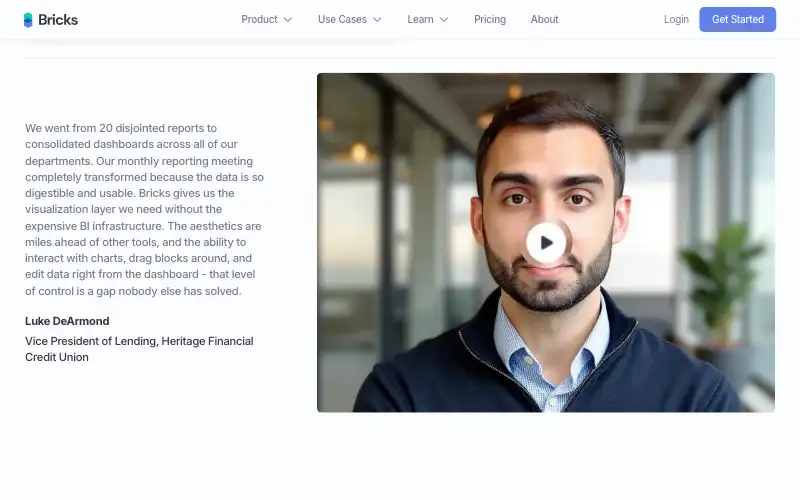Click the Bricks logo icon
The image size is (800, 500).
[28, 20]
